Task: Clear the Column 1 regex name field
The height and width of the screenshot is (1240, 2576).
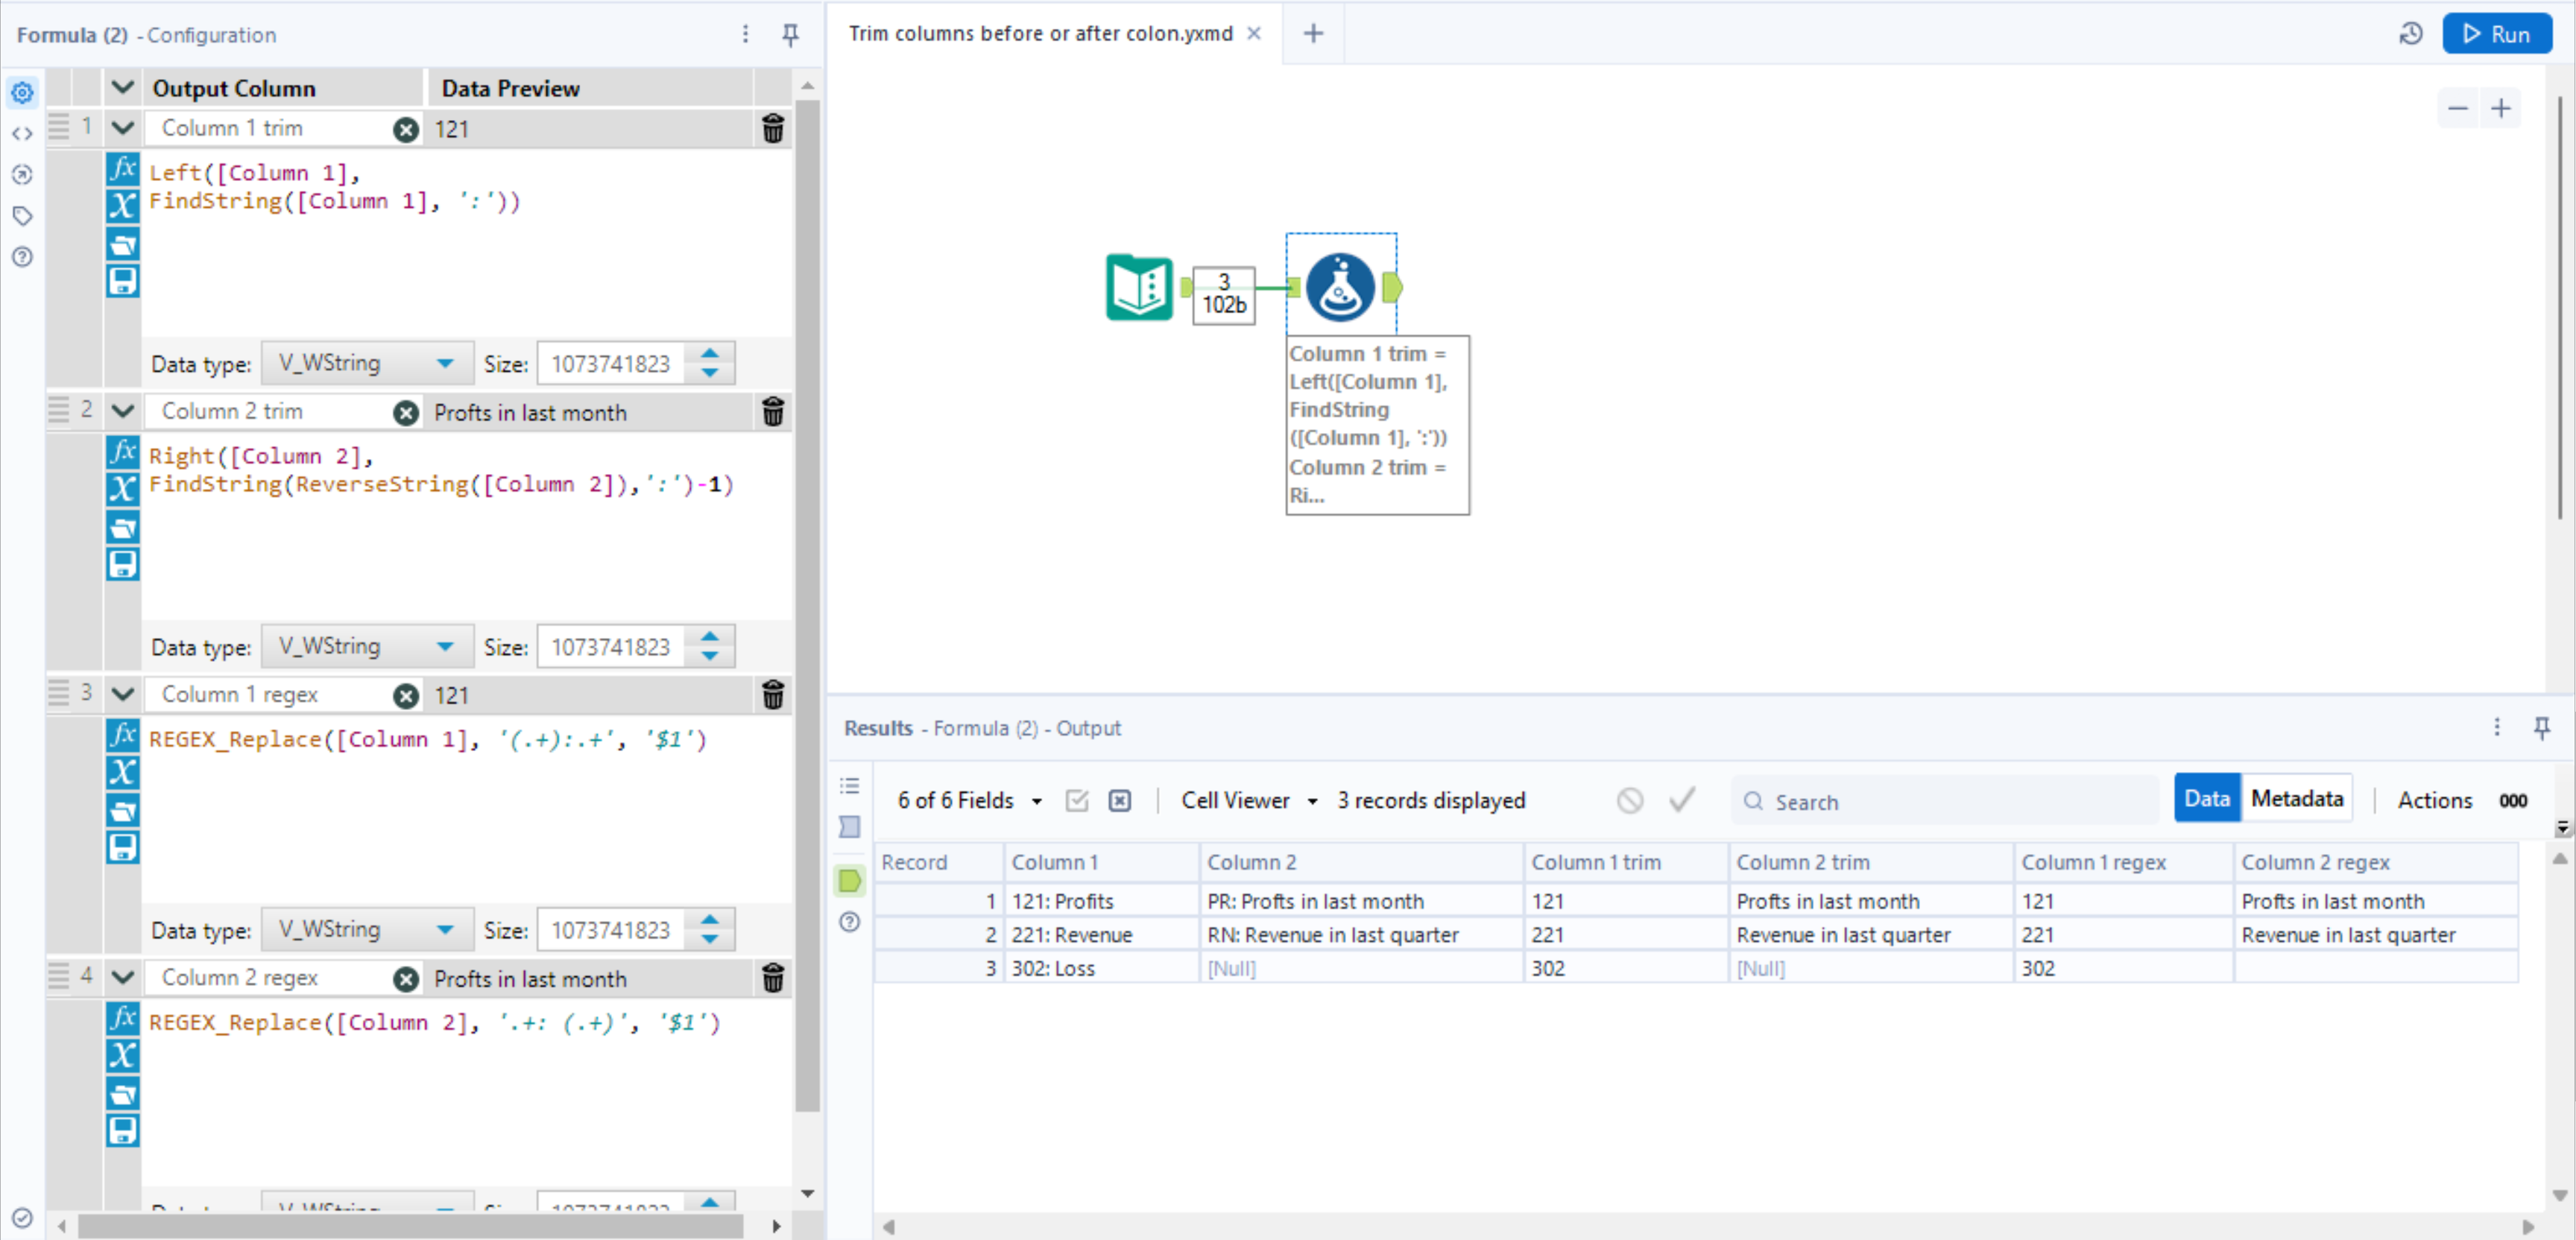Action: (405, 695)
